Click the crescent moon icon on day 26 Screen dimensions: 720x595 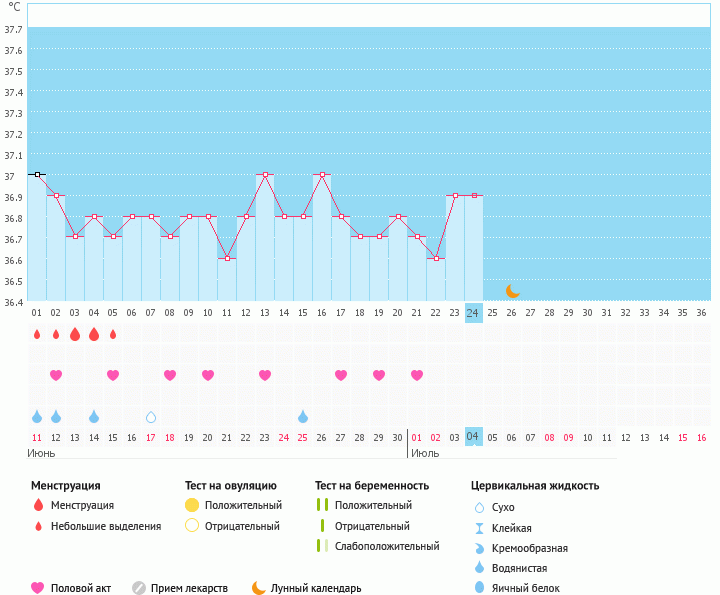pyautogui.click(x=512, y=291)
